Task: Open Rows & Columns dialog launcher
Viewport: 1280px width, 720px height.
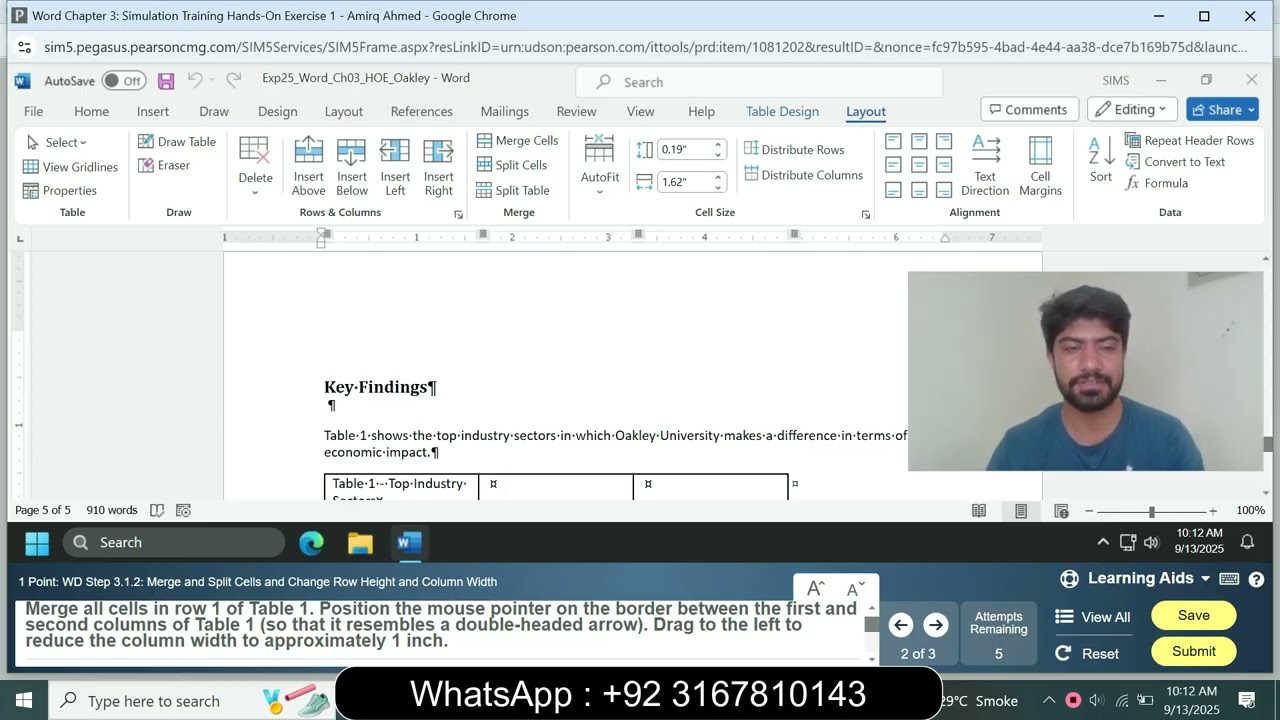Action: click(459, 214)
